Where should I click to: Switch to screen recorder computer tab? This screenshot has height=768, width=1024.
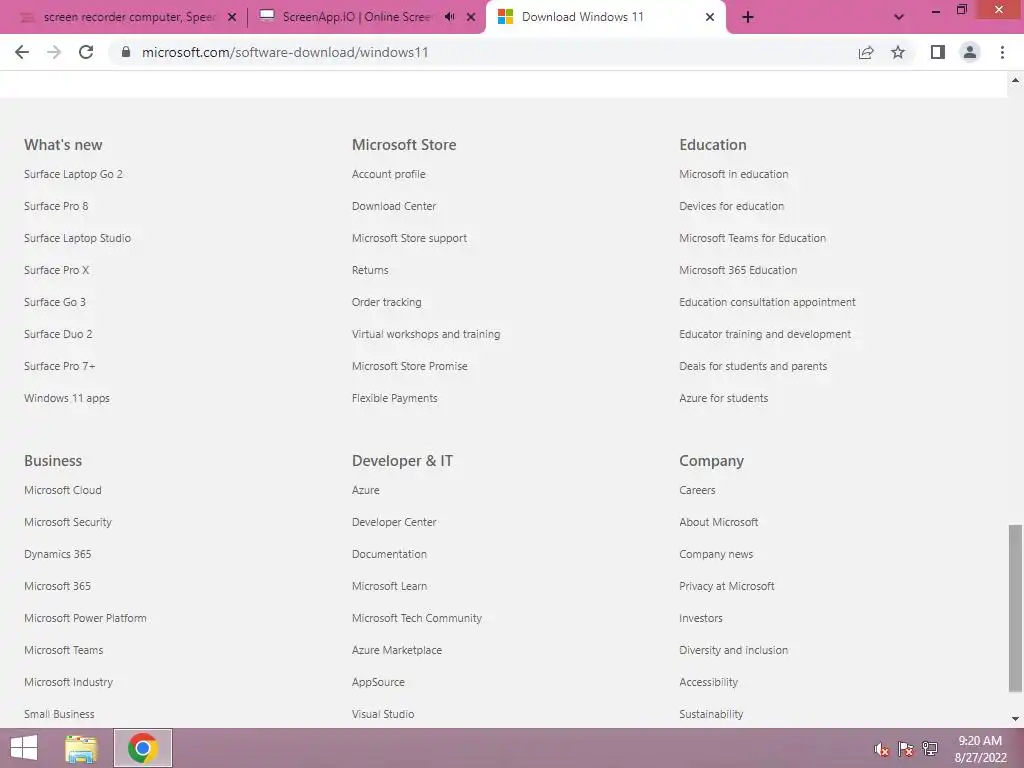click(x=129, y=17)
